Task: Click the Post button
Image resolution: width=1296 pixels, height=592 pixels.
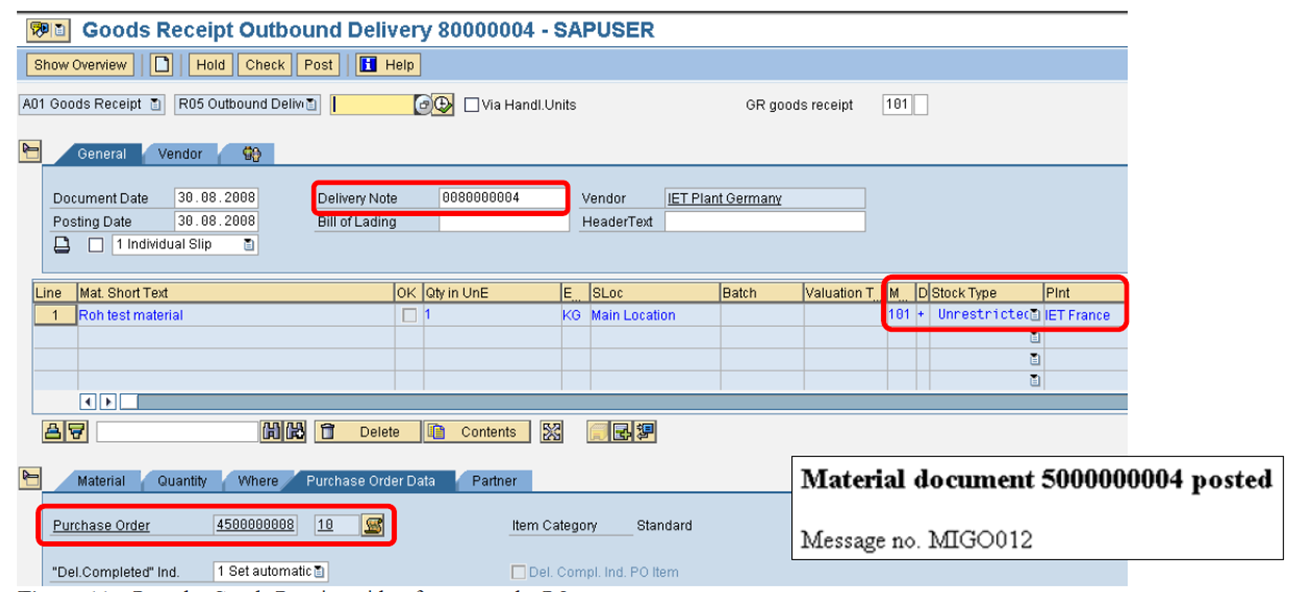Action: [x=318, y=65]
